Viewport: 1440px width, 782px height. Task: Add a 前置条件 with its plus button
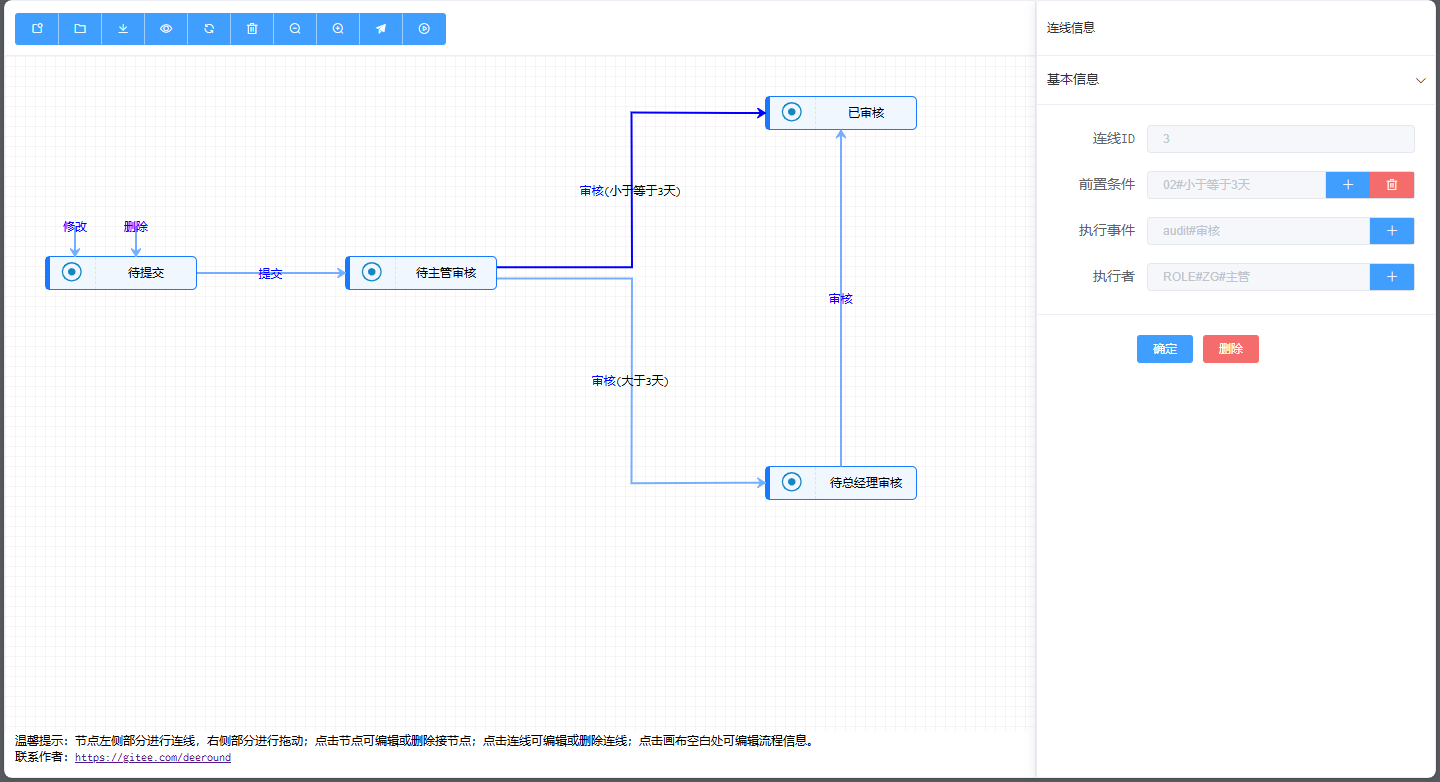[x=1348, y=185]
